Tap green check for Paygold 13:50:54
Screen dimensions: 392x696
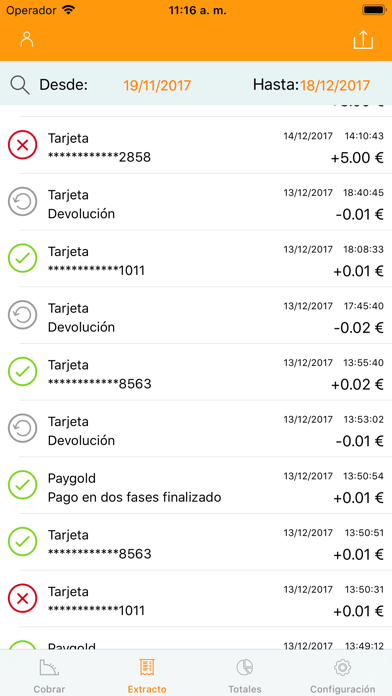pos(22,485)
